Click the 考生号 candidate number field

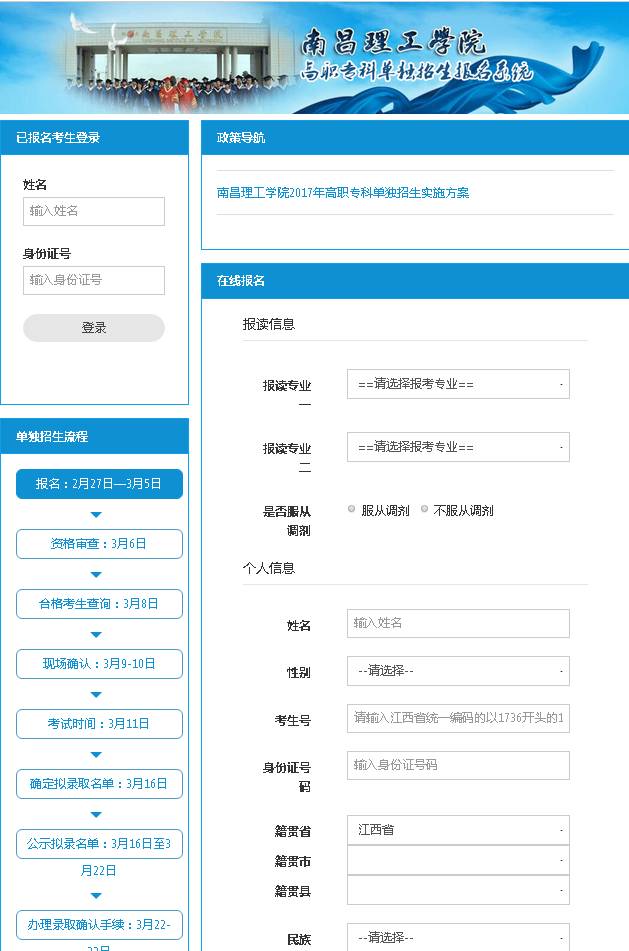point(458,718)
